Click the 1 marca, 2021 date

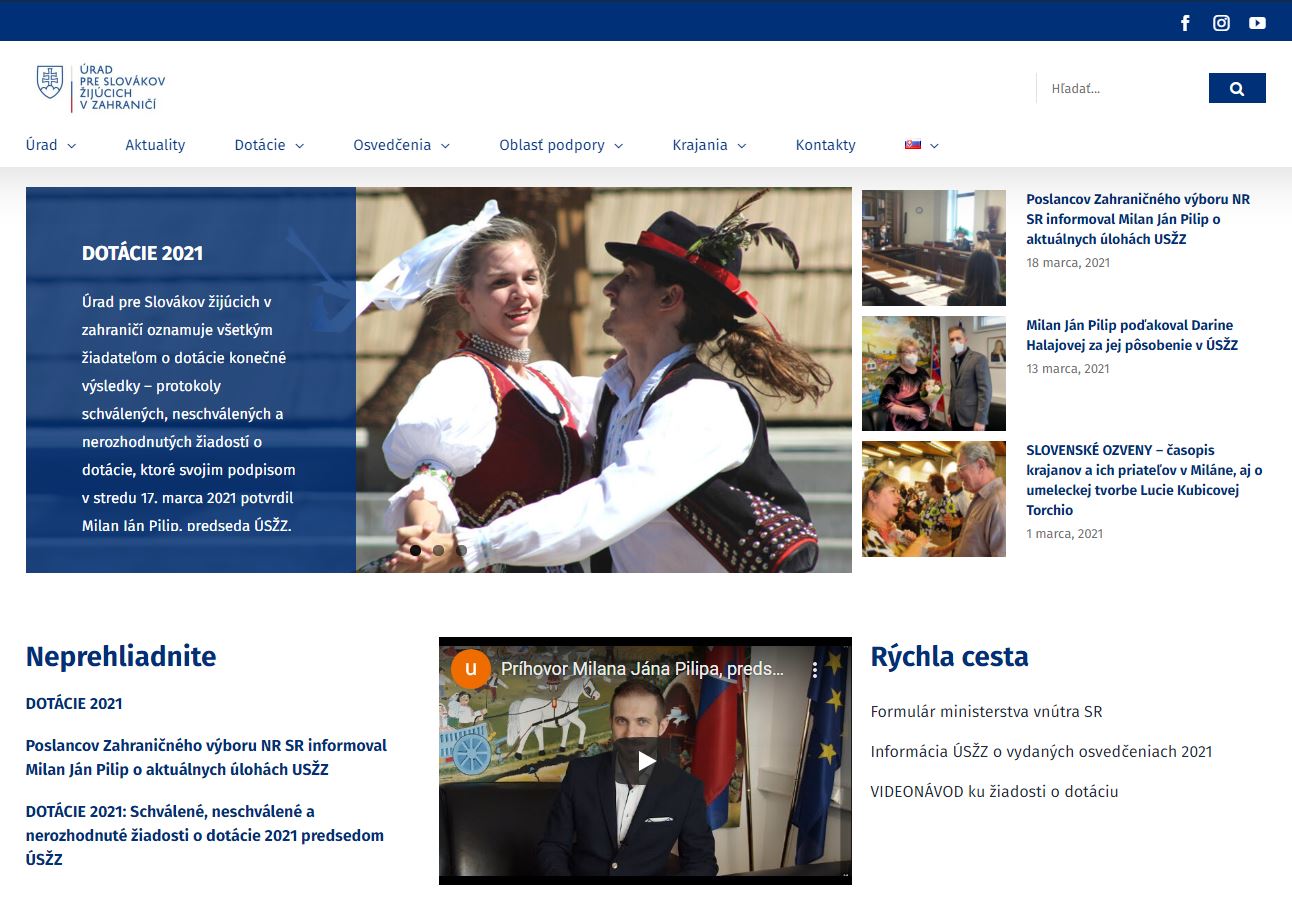tap(1064, 534)
